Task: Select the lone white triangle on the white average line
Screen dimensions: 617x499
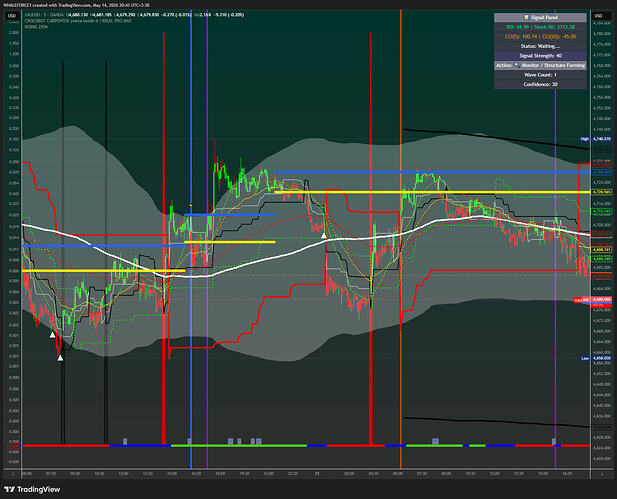Action: click(323, 235)
